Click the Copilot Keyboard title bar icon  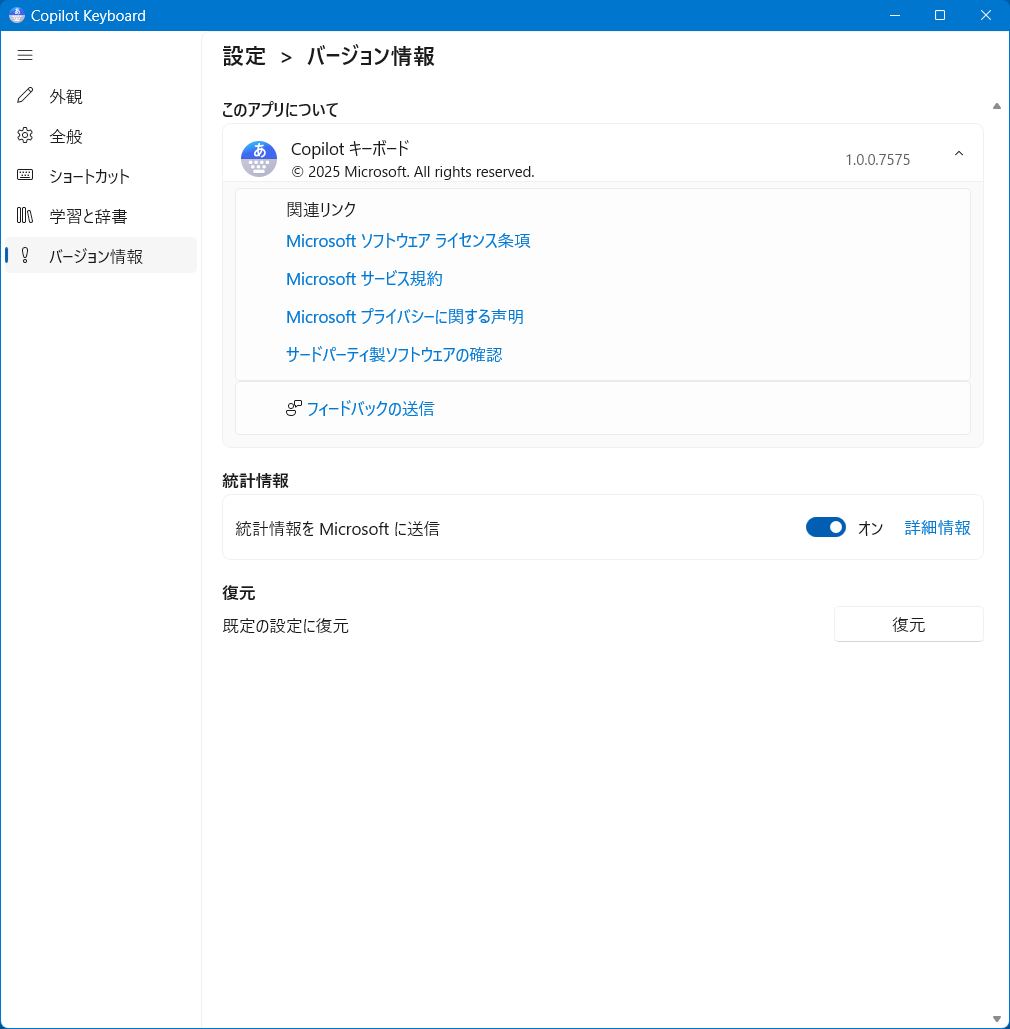coord(16,15)
